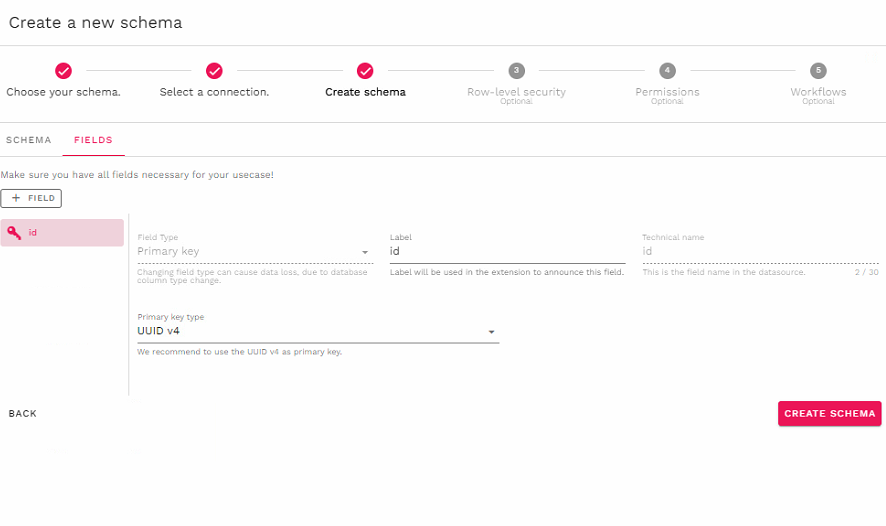
Task: Click step 4 circle for Permissions
Action: click(667, 71)
